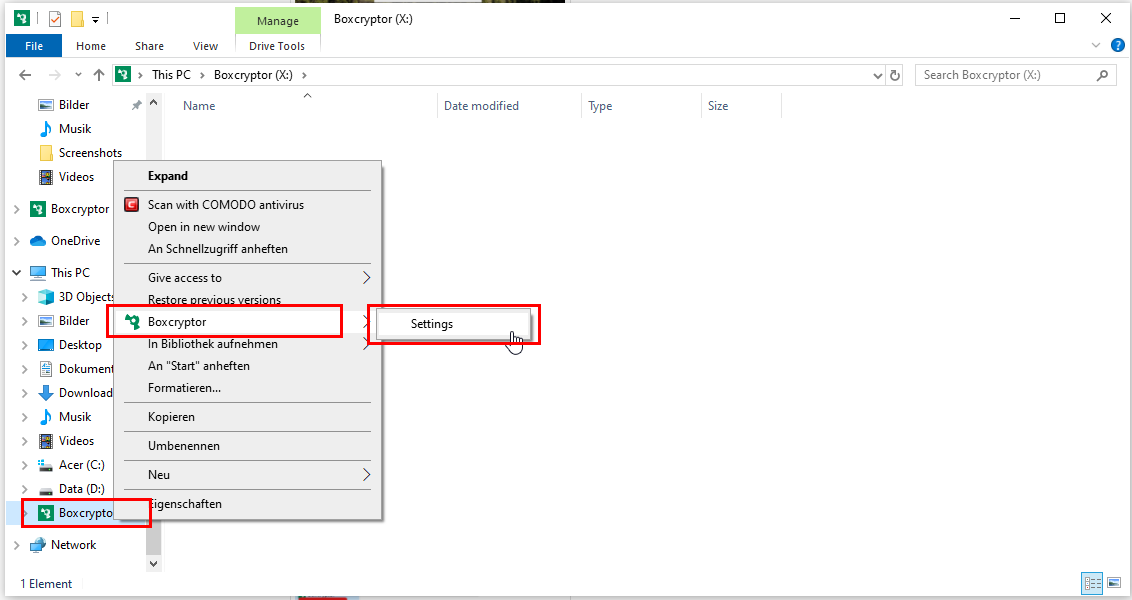Click the Properties checkmark icon in quick access toolbar
Viewport: 1132px width, 600px height.
click(x=55, y=19)
